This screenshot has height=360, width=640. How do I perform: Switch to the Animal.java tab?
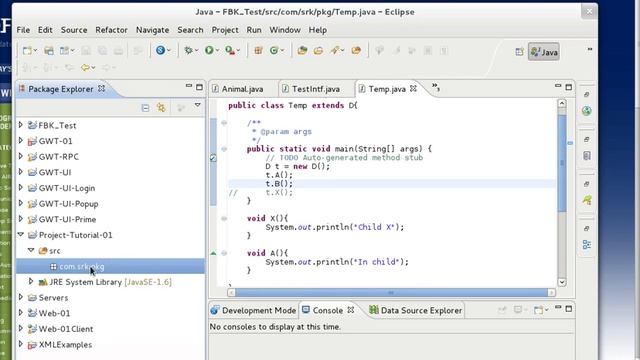coord(242,89)
